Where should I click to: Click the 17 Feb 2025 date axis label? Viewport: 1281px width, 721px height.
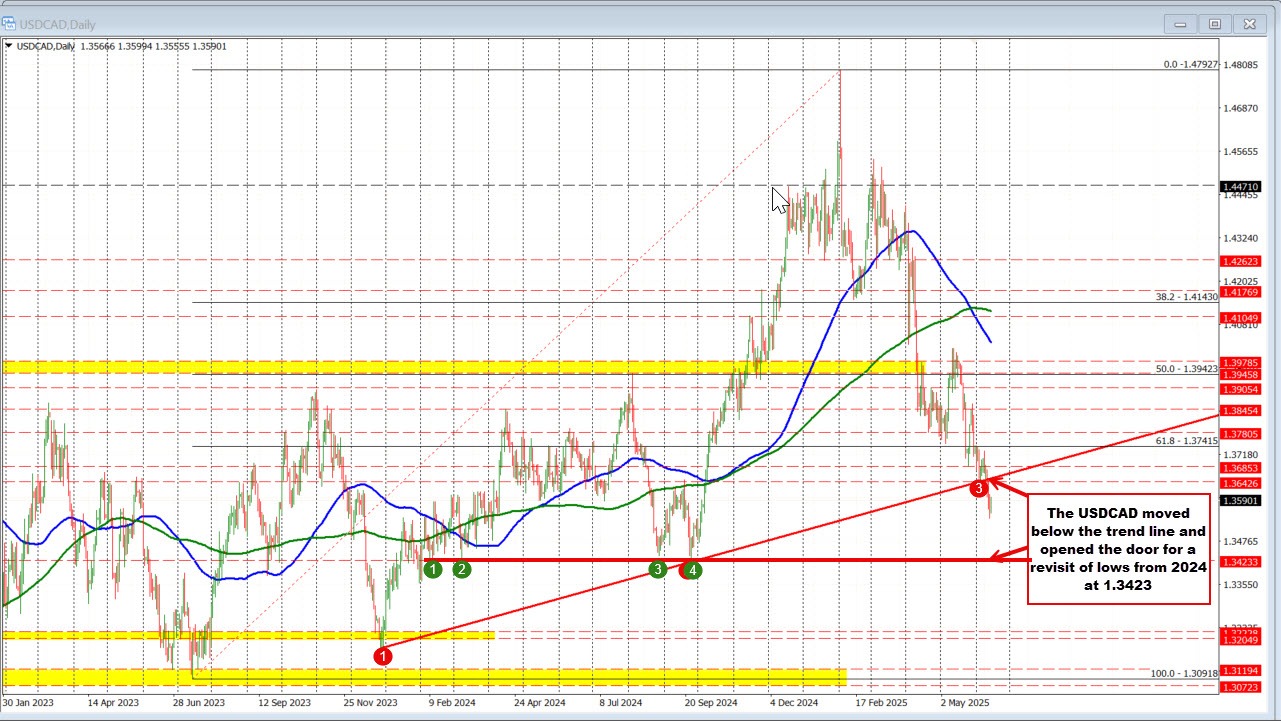[880, 703]
